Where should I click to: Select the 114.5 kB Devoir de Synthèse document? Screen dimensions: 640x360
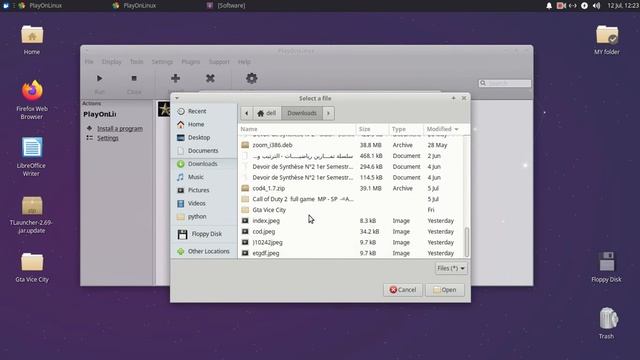pos(351,178)
